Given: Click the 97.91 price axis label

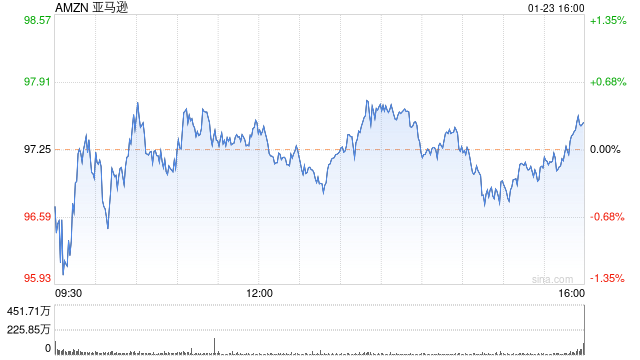Looking at the screenshot, I should coord(37,82).
